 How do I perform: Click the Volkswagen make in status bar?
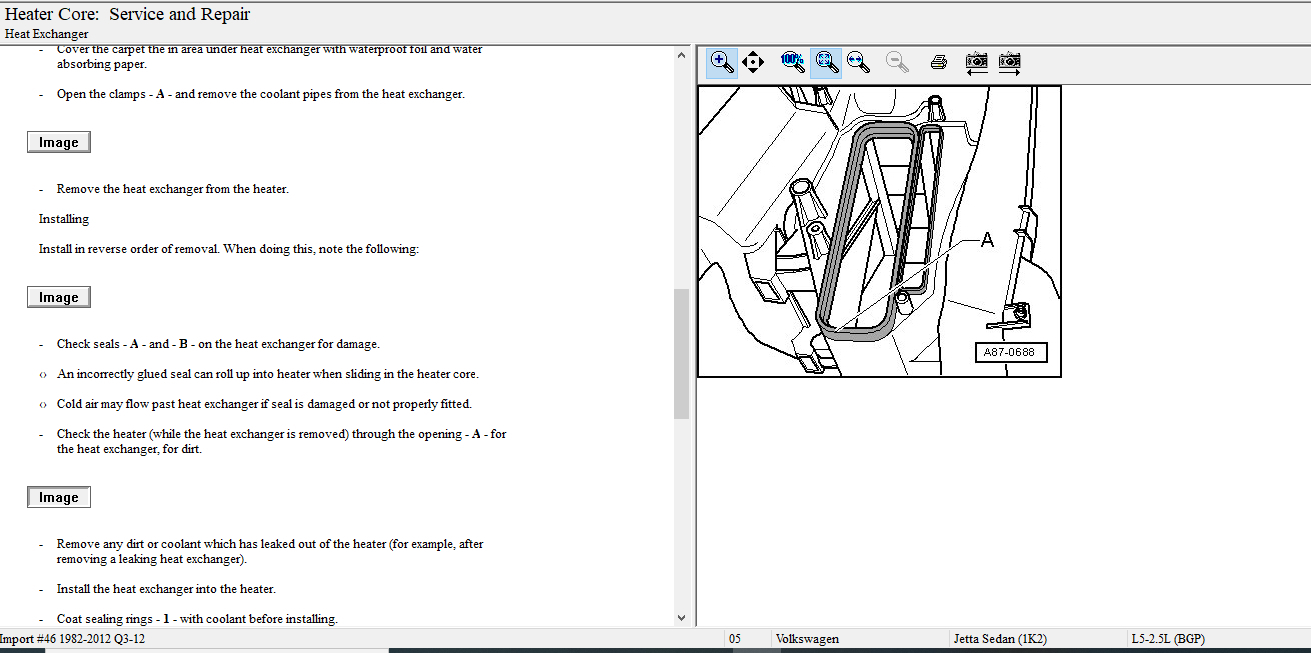pyautogui.click(x=807, y=638)
